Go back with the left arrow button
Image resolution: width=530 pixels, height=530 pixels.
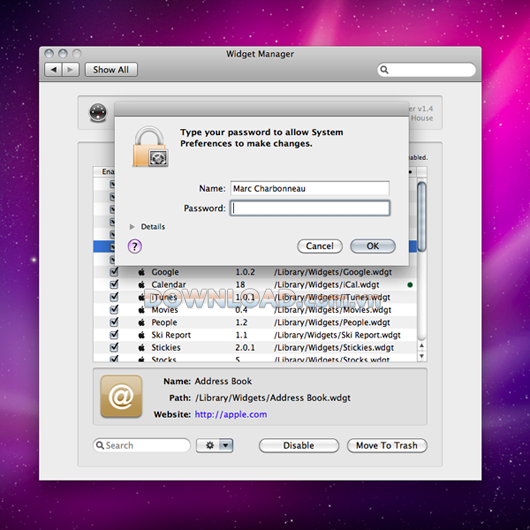(x=53, y=70)
